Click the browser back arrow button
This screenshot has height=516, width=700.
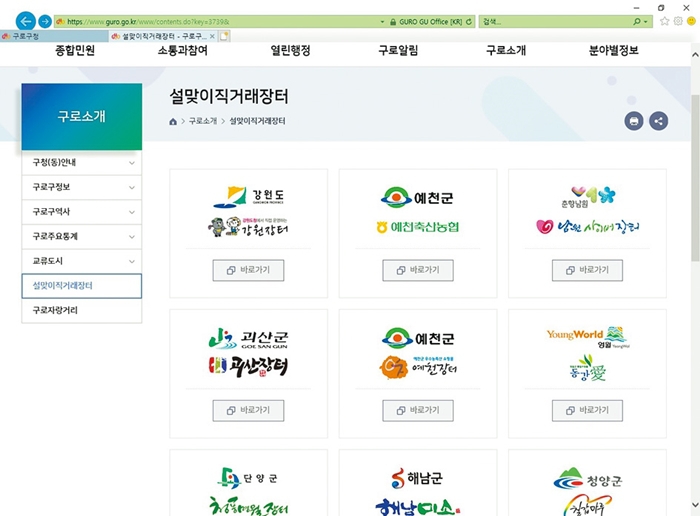point(26,21)
